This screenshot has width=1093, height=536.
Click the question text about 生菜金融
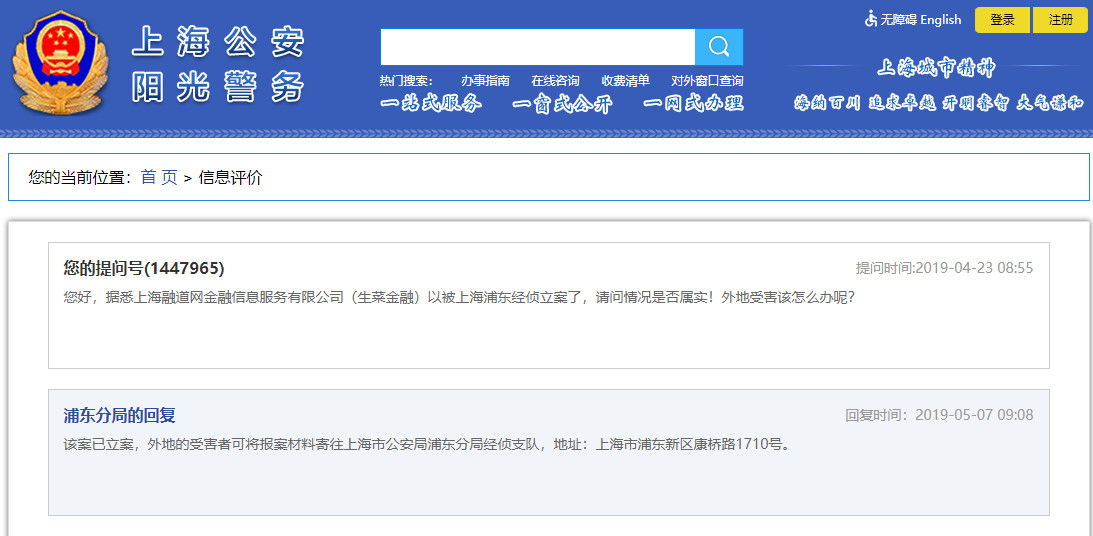point(459,297)
